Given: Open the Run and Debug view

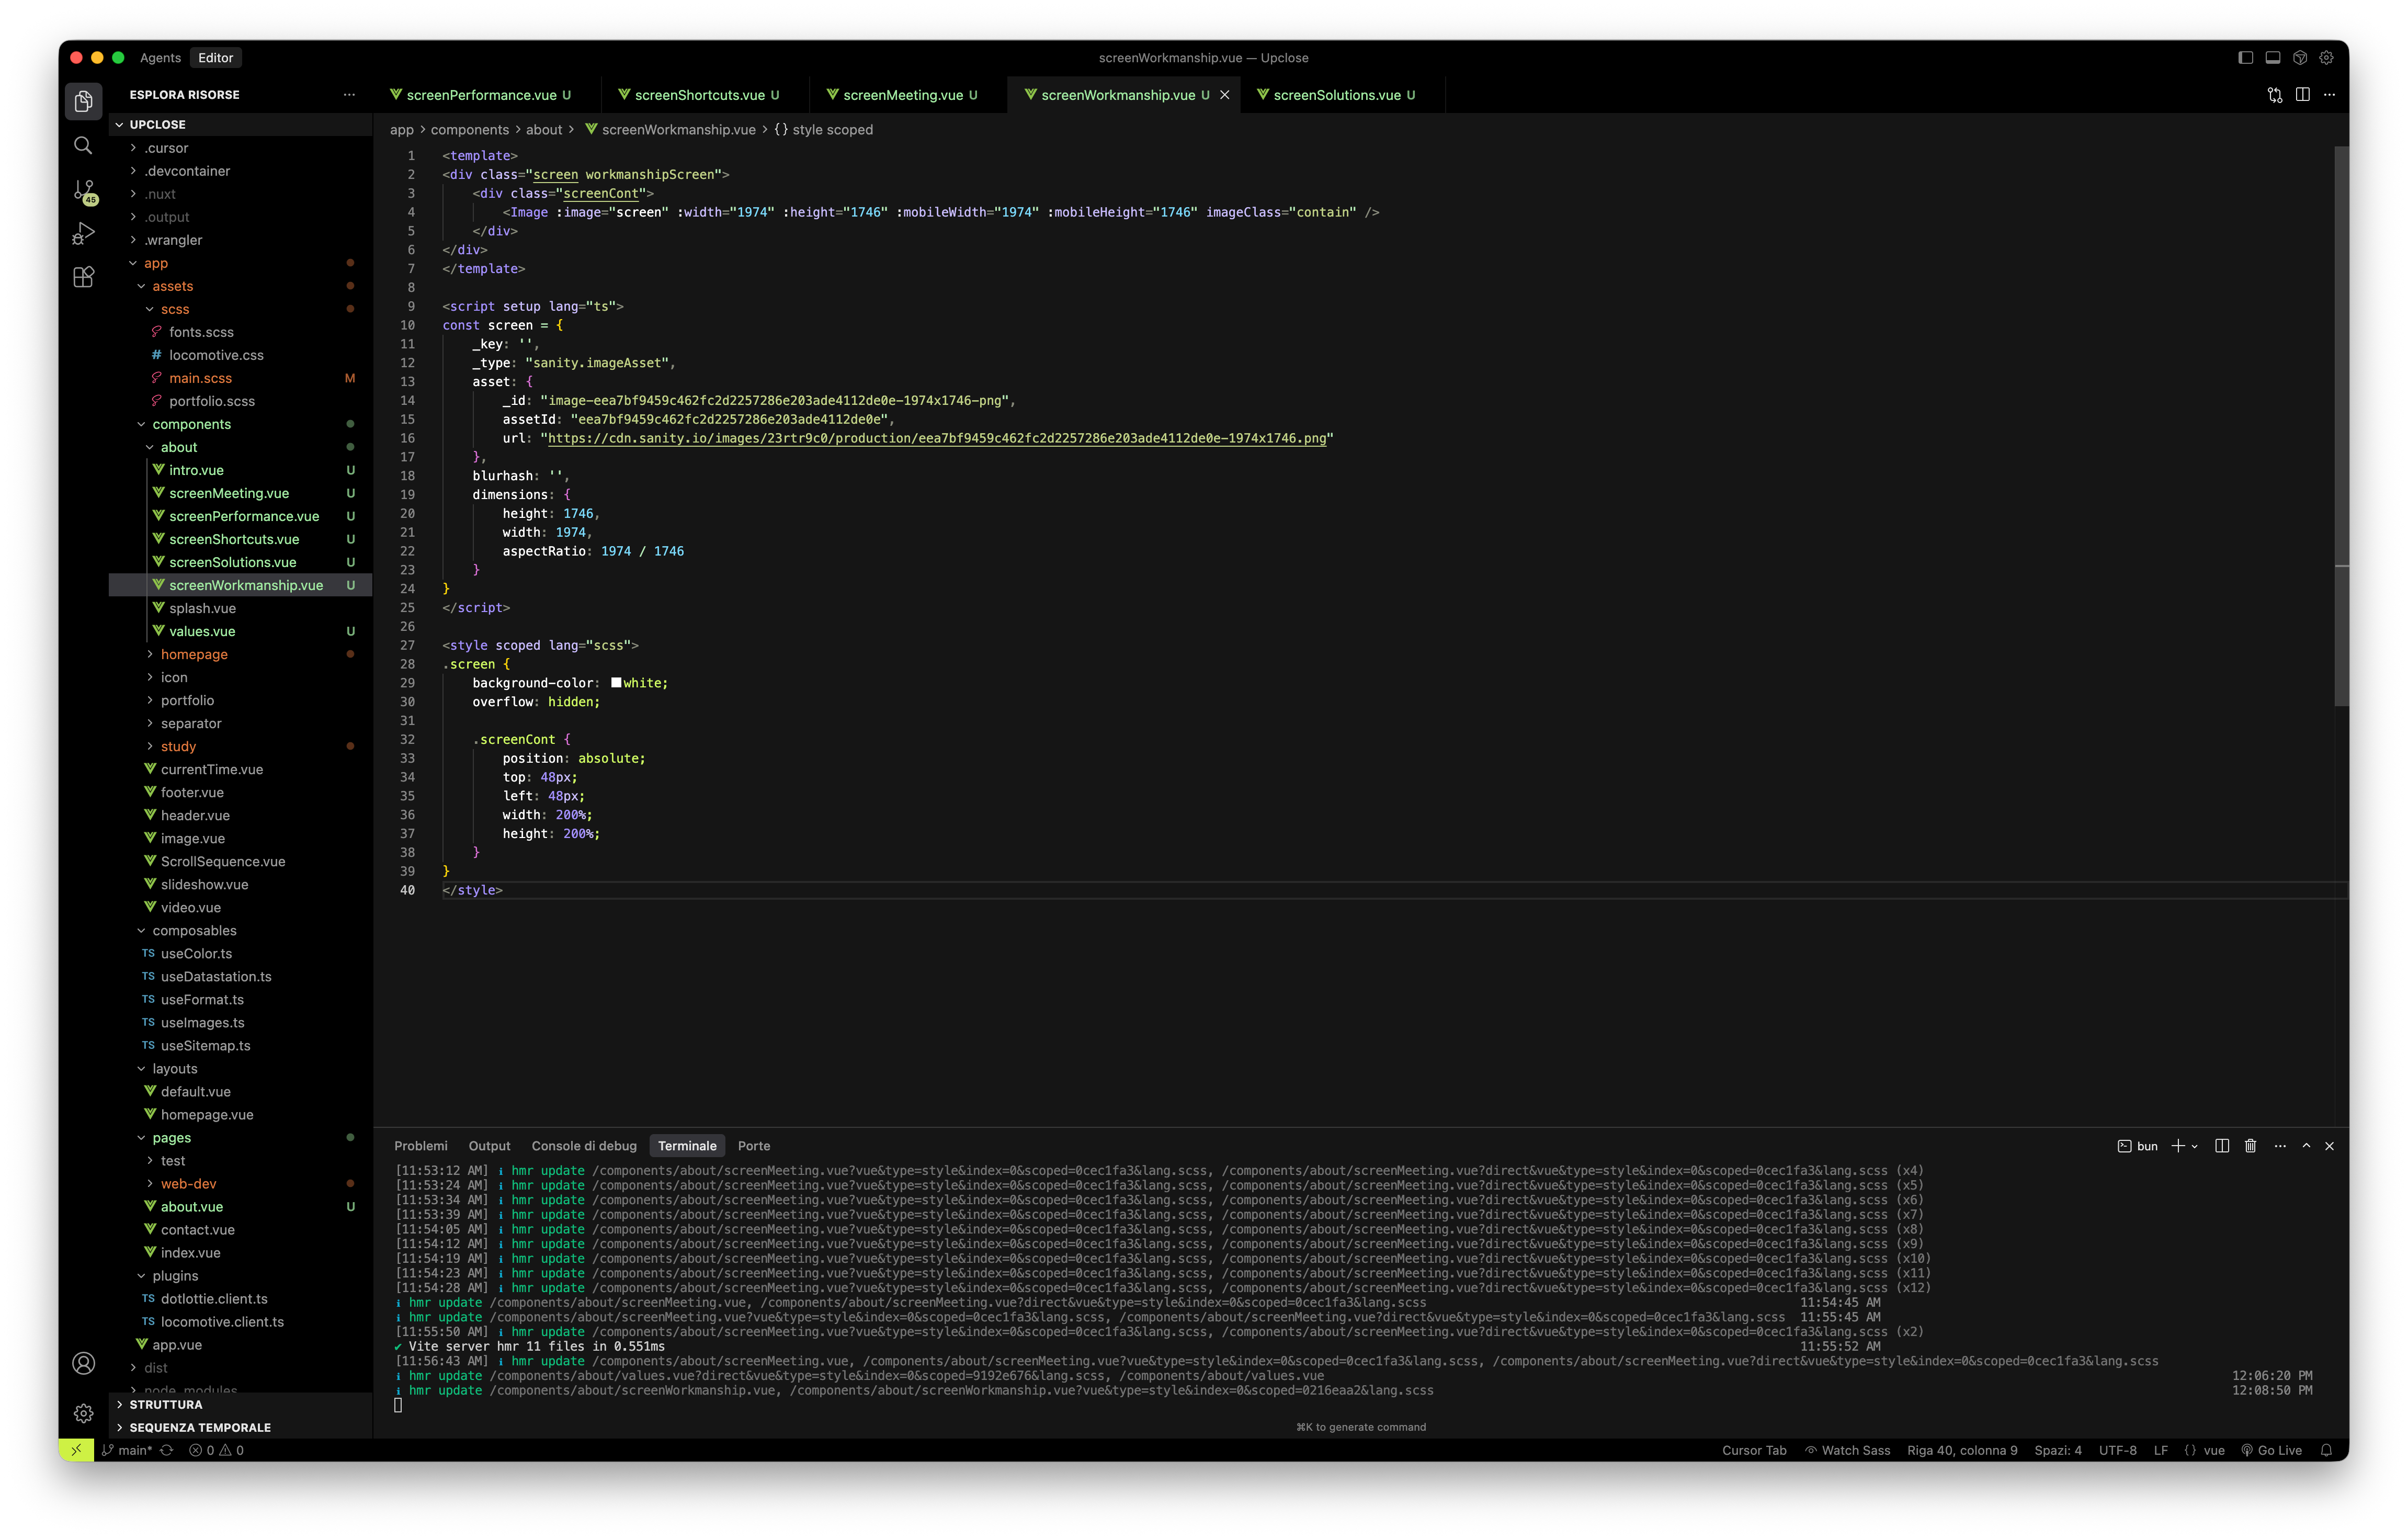Looking at the screenshot, I should (83, 234).
